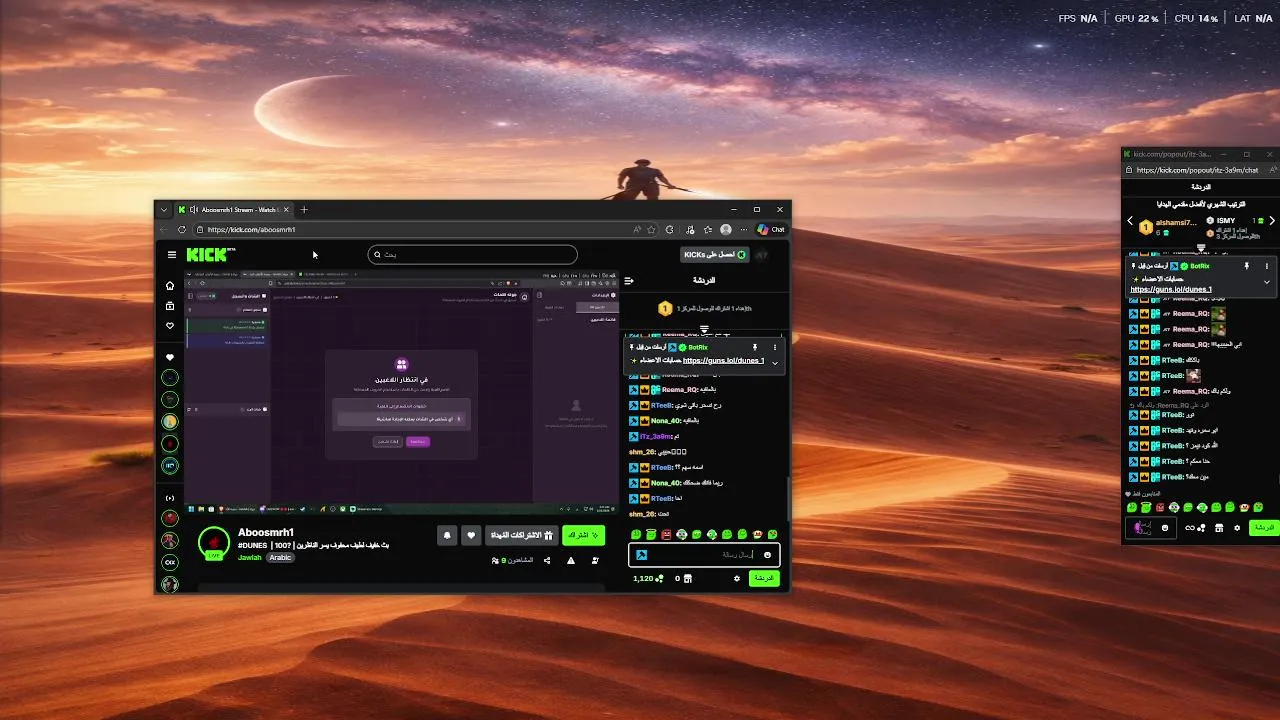Open emoji picker in main chat input
The height and width of the screenshot is (720, 1280).
pos(768,555)
